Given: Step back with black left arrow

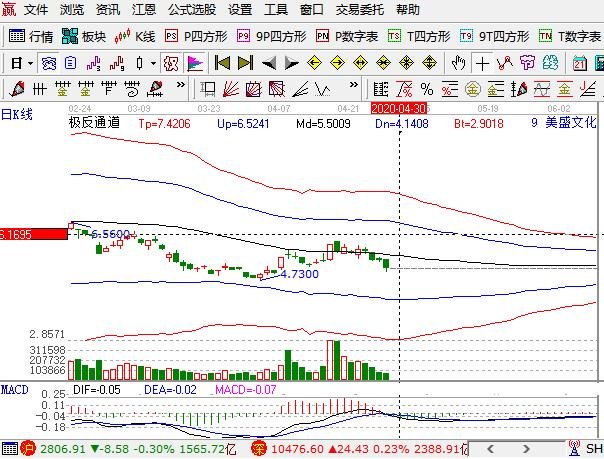Looking at the screenshot, I should [269, 63].
